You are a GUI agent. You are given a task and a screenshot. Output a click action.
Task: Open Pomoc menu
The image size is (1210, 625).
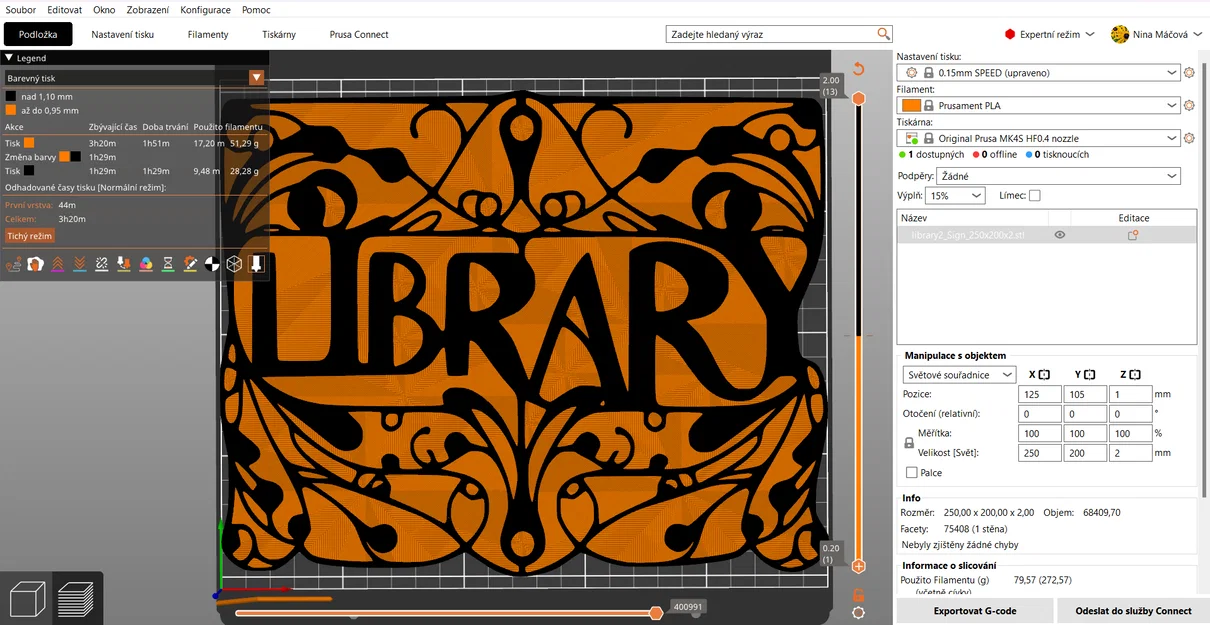tap(256, 9)
